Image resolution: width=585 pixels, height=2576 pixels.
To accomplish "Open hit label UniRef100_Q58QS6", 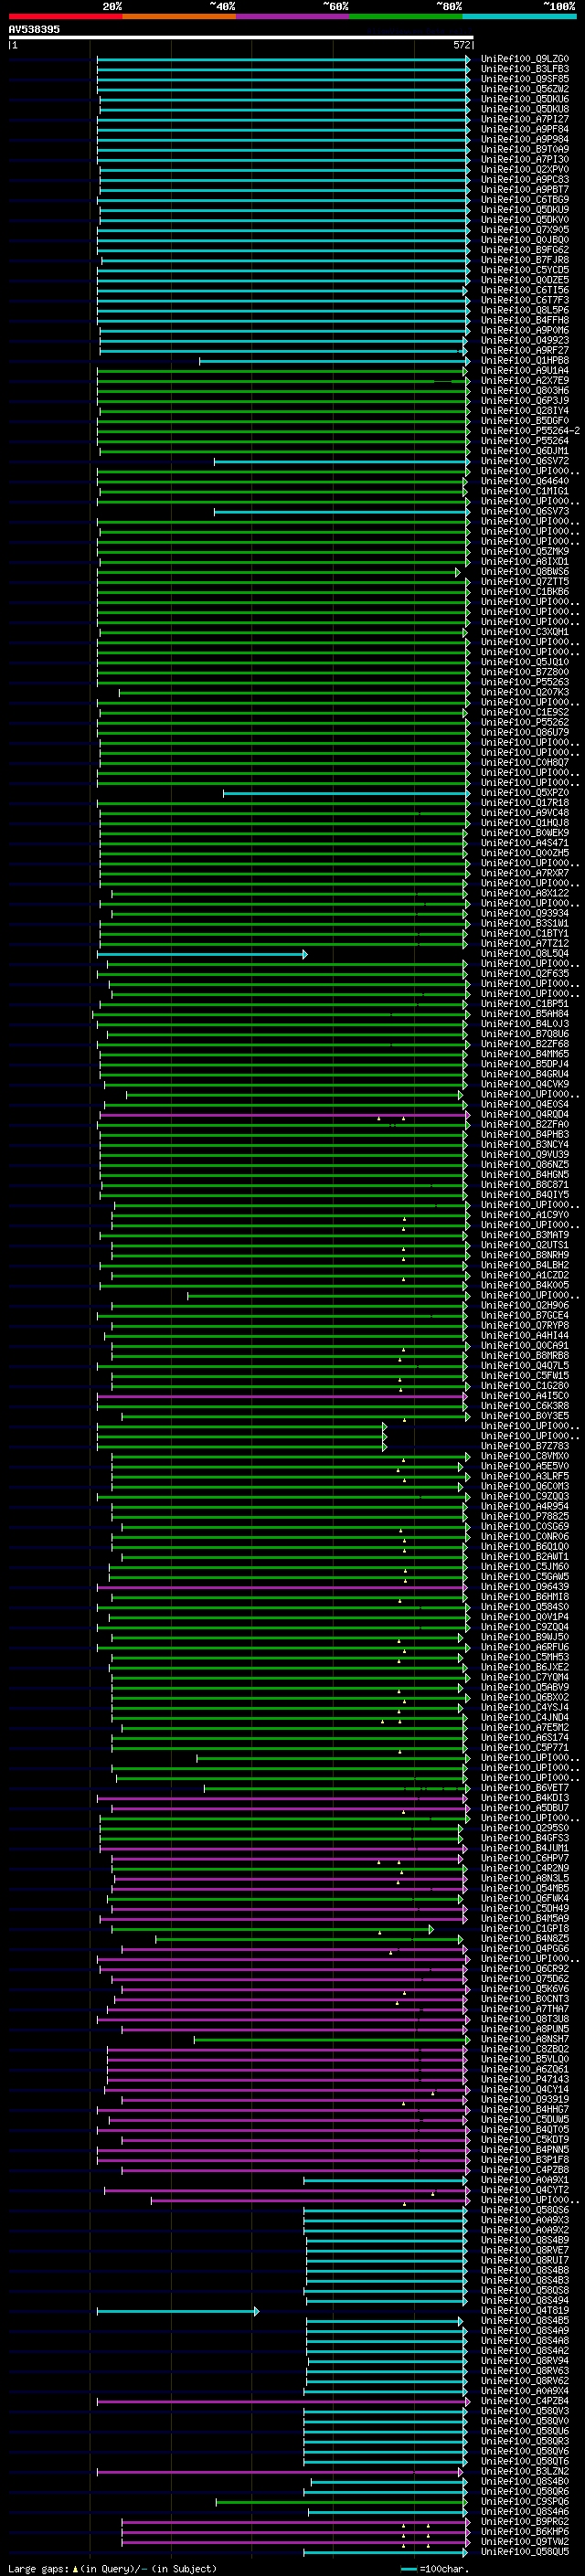I will pyautogui.click(x=524, y=2210).
